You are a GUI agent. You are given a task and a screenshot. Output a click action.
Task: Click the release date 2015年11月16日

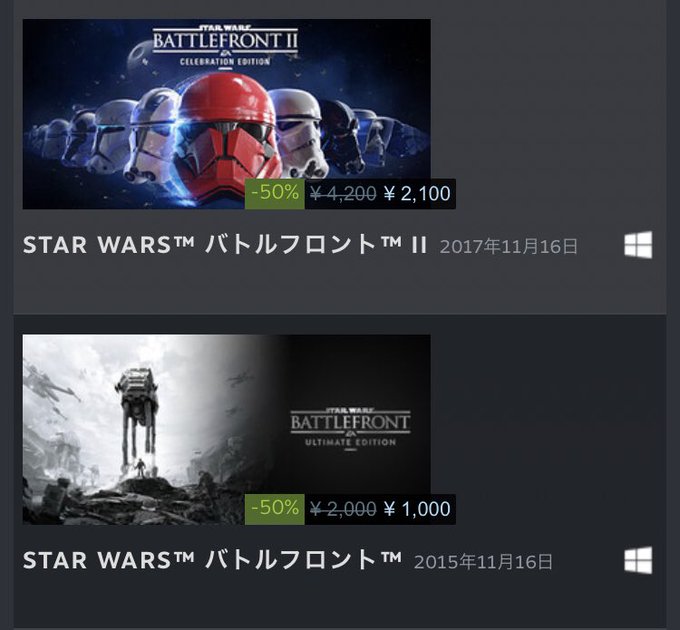(x=483, y=561)
